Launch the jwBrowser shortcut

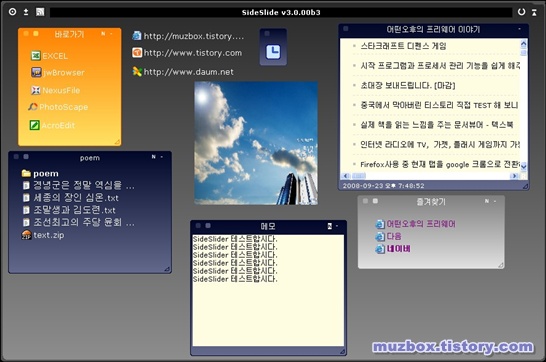(x=58, y=72)
